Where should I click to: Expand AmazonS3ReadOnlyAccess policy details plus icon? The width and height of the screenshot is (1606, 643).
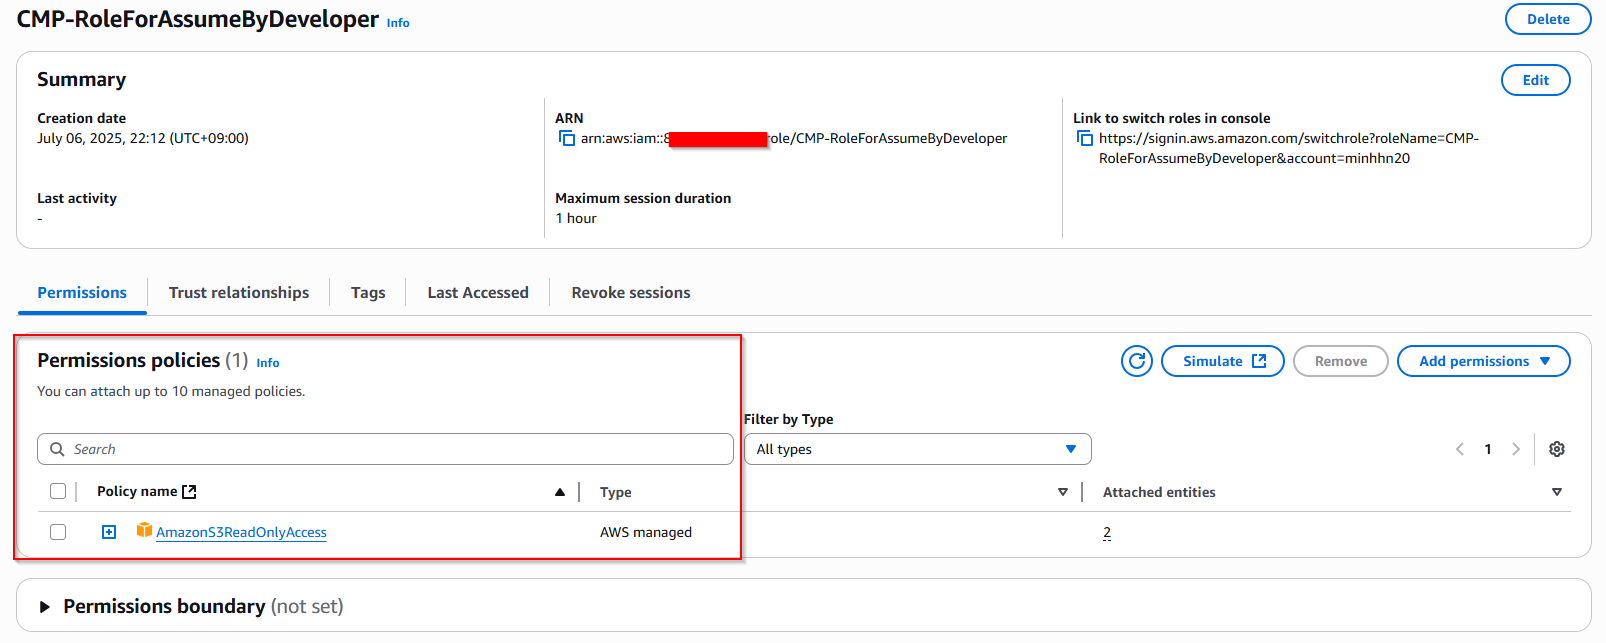click(x=109, y=532)
